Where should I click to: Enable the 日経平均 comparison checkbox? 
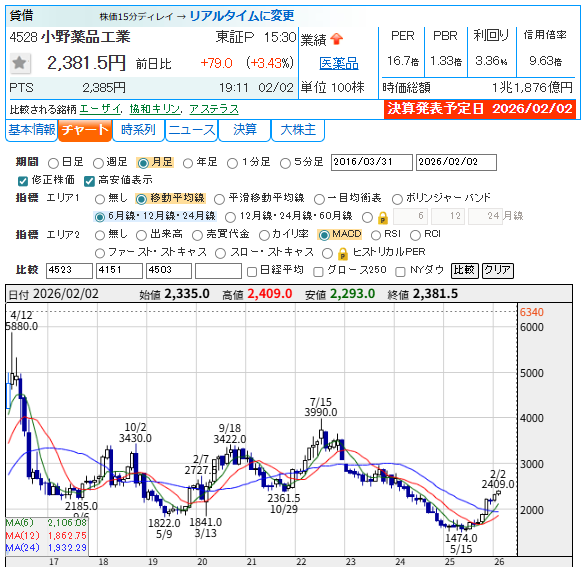252,272
